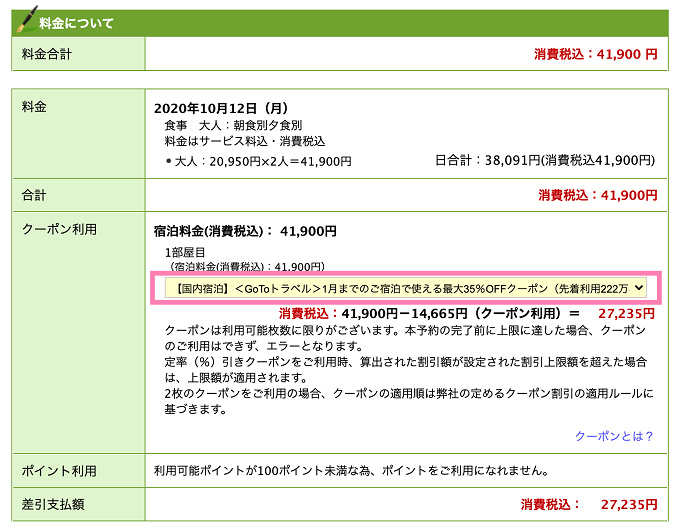Click the 差引支払額 row label
Screen dimensions: 681x531
point(53,504)
